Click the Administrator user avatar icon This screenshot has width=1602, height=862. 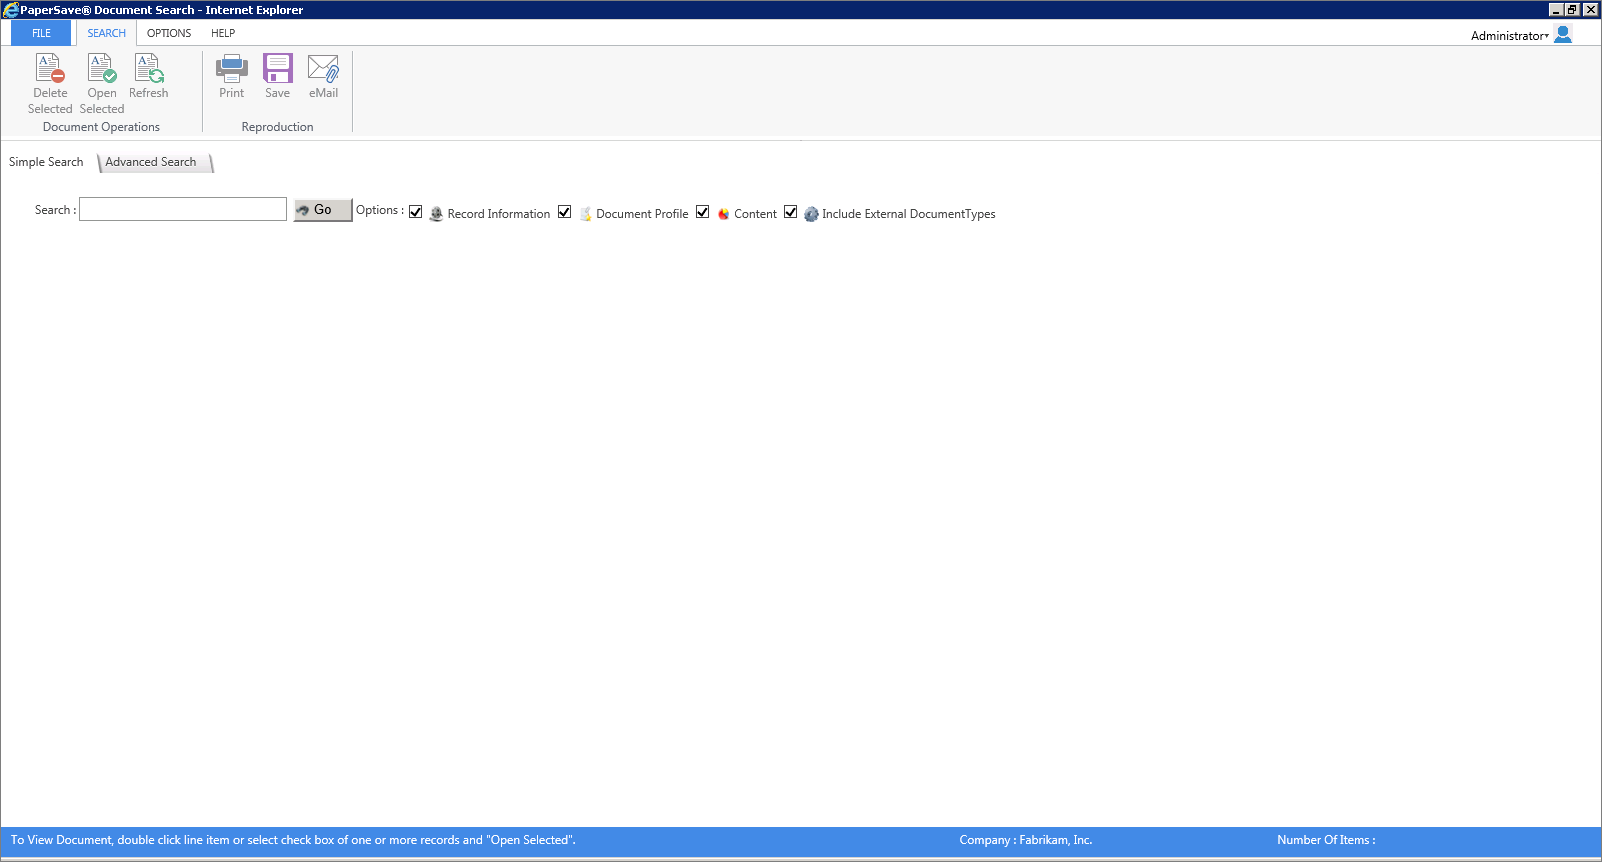click(1563, 34)
